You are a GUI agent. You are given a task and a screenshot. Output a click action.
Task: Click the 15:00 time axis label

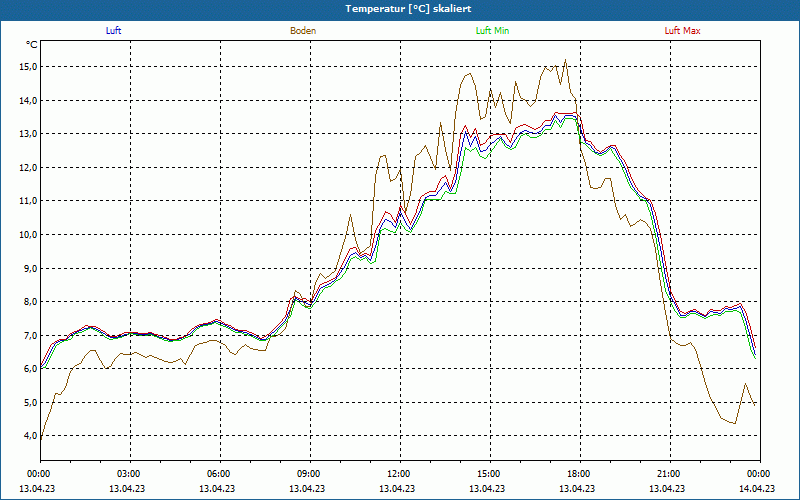click(x=487, y=474)
